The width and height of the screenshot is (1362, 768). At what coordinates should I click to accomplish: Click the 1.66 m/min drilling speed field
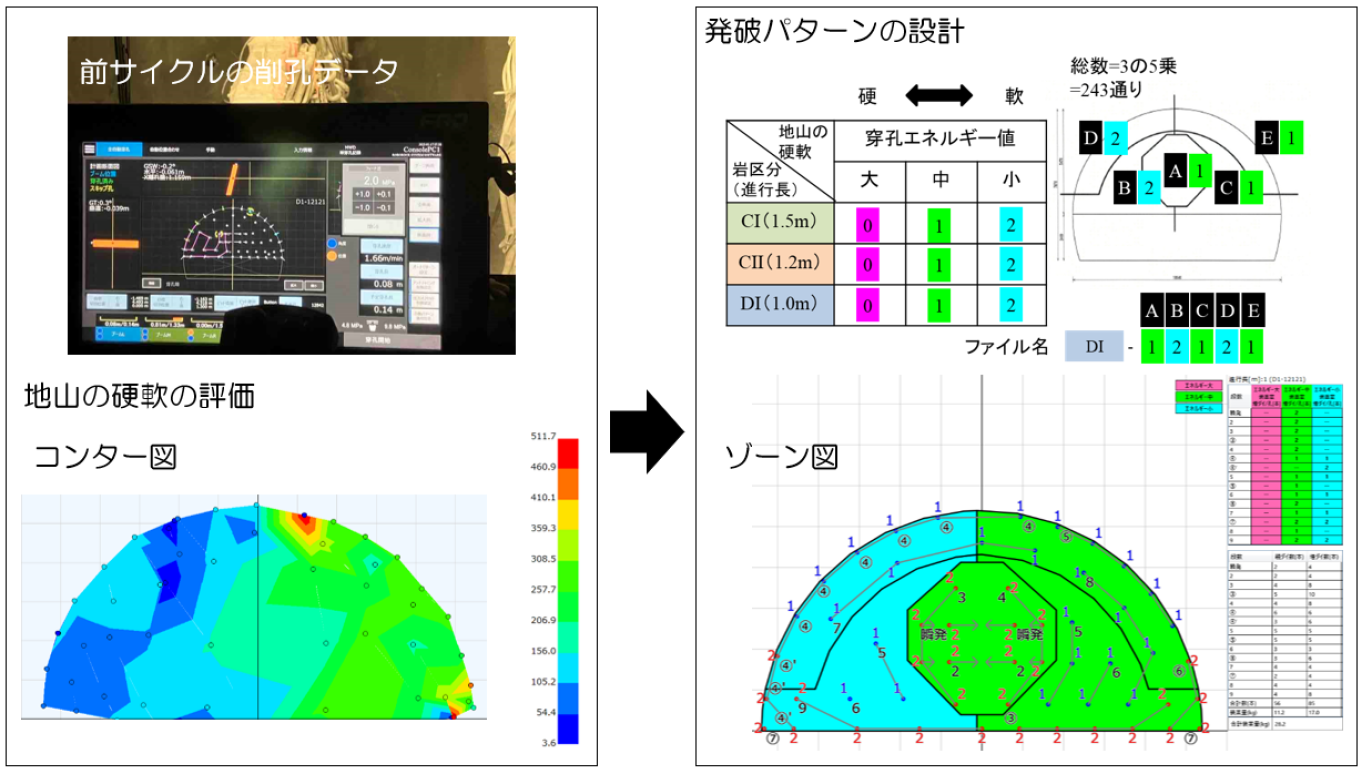381,258
